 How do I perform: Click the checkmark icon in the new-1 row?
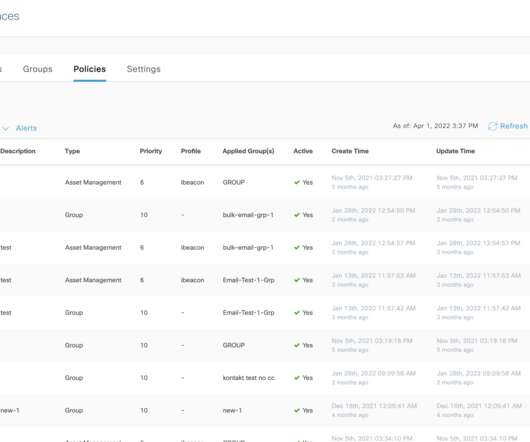297,411
